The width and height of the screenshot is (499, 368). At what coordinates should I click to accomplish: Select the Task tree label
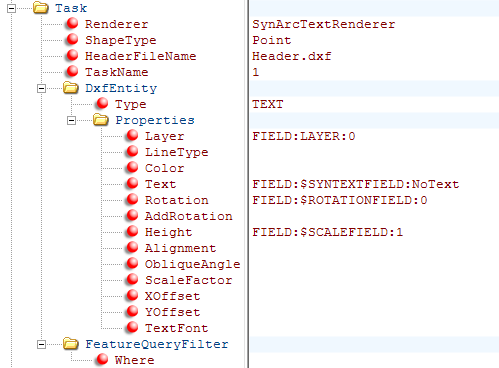click(71, 8)
